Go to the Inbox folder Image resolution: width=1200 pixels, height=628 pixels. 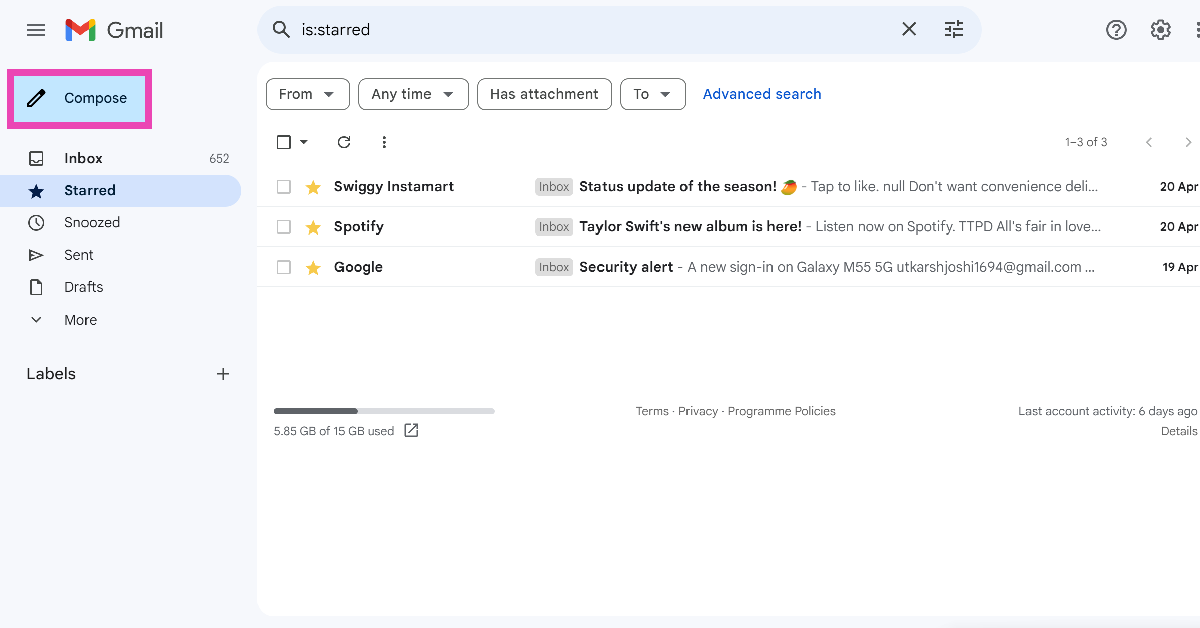pos(83,158)
